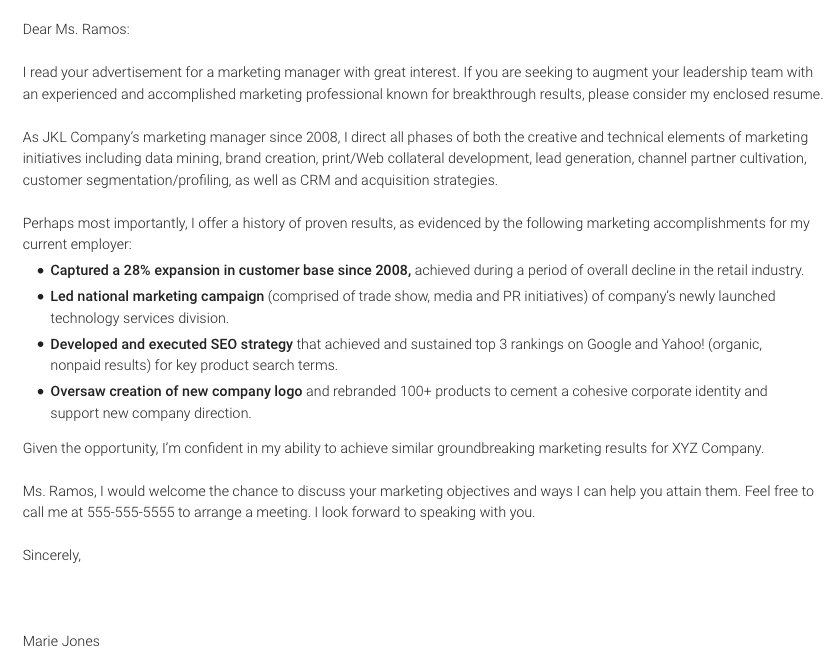Click "technology services division" text

click(x=140, y=318)
